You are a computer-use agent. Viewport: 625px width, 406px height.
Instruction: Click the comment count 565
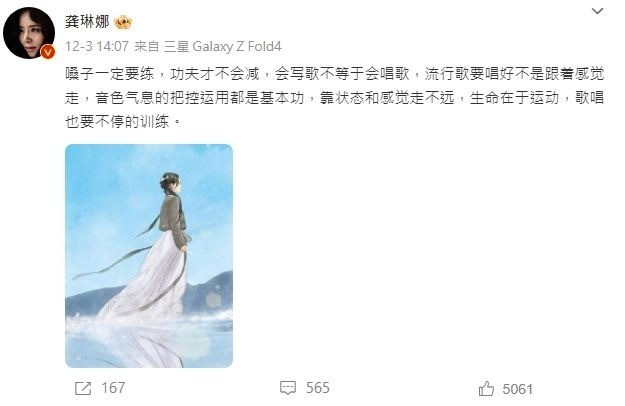[x=318, y=388]
